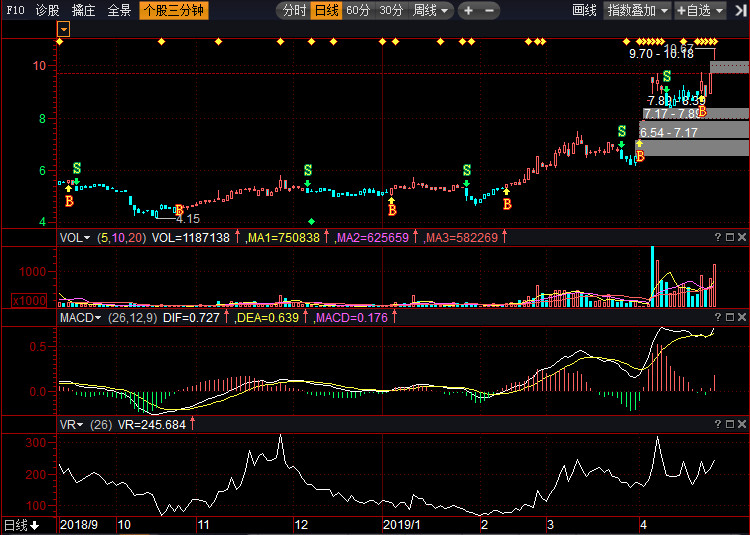
Task: Open VOL indicator selector dropdown
Action: pos(75,238)
